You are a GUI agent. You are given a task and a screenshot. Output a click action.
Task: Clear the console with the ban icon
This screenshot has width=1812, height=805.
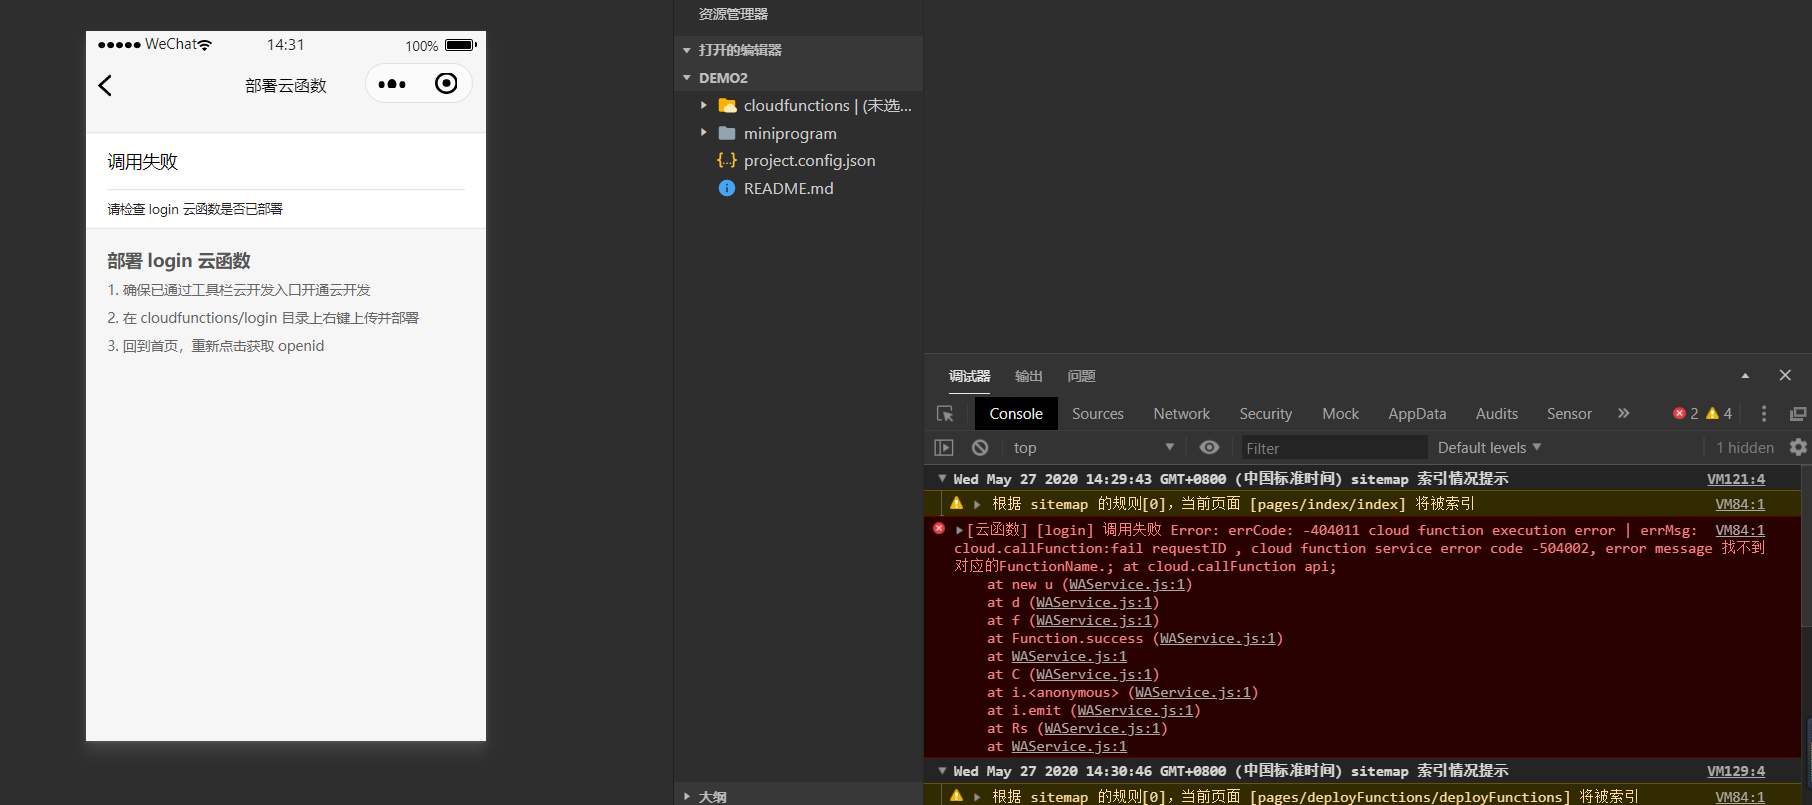980,448
